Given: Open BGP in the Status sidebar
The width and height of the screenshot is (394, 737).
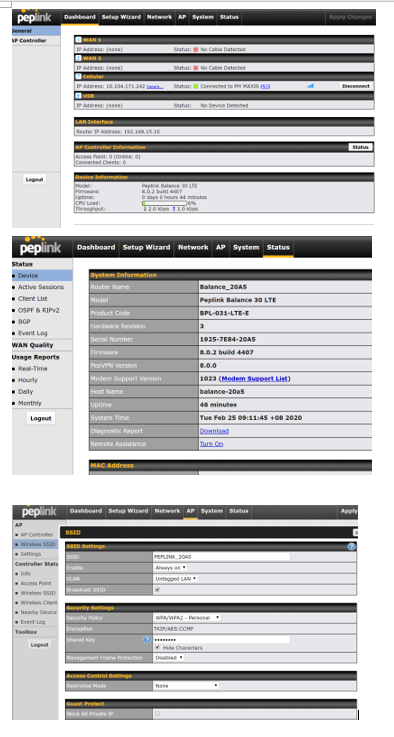Looking at the screenshot, I should coord(24,322).
